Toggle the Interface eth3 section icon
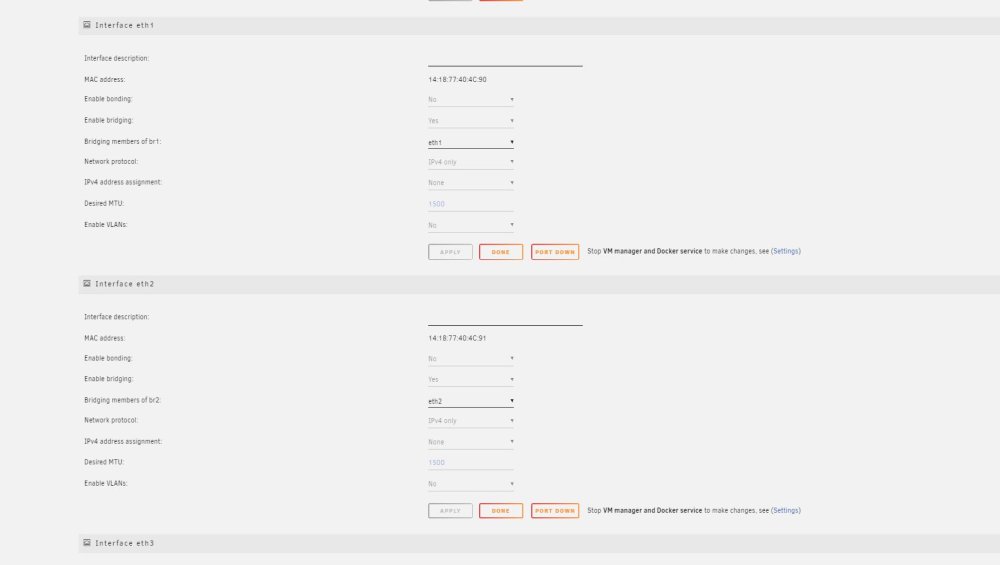 [87, 543]
